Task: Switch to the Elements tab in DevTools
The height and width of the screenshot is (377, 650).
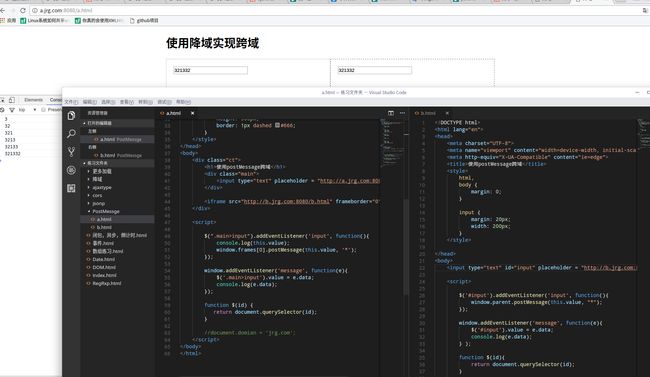Action: pos(34,100)
